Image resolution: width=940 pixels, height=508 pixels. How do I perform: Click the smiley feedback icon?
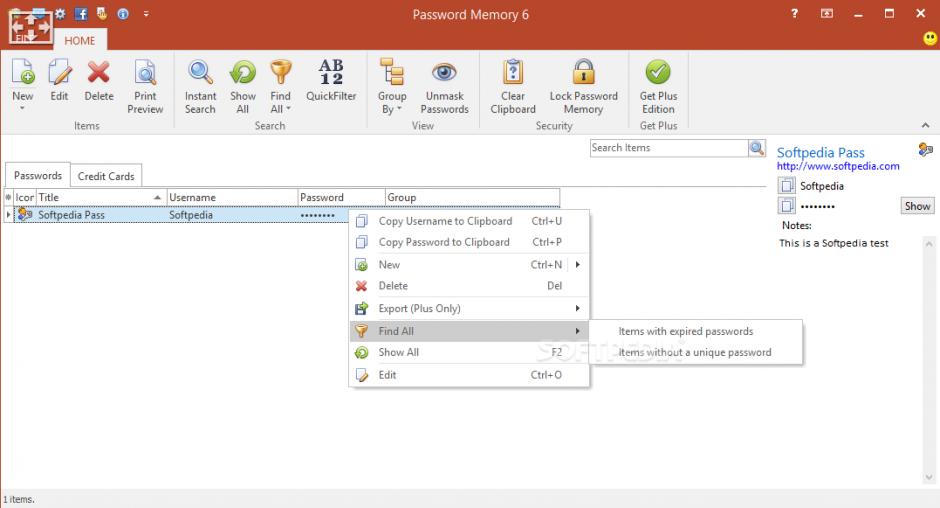pos(930,39)
